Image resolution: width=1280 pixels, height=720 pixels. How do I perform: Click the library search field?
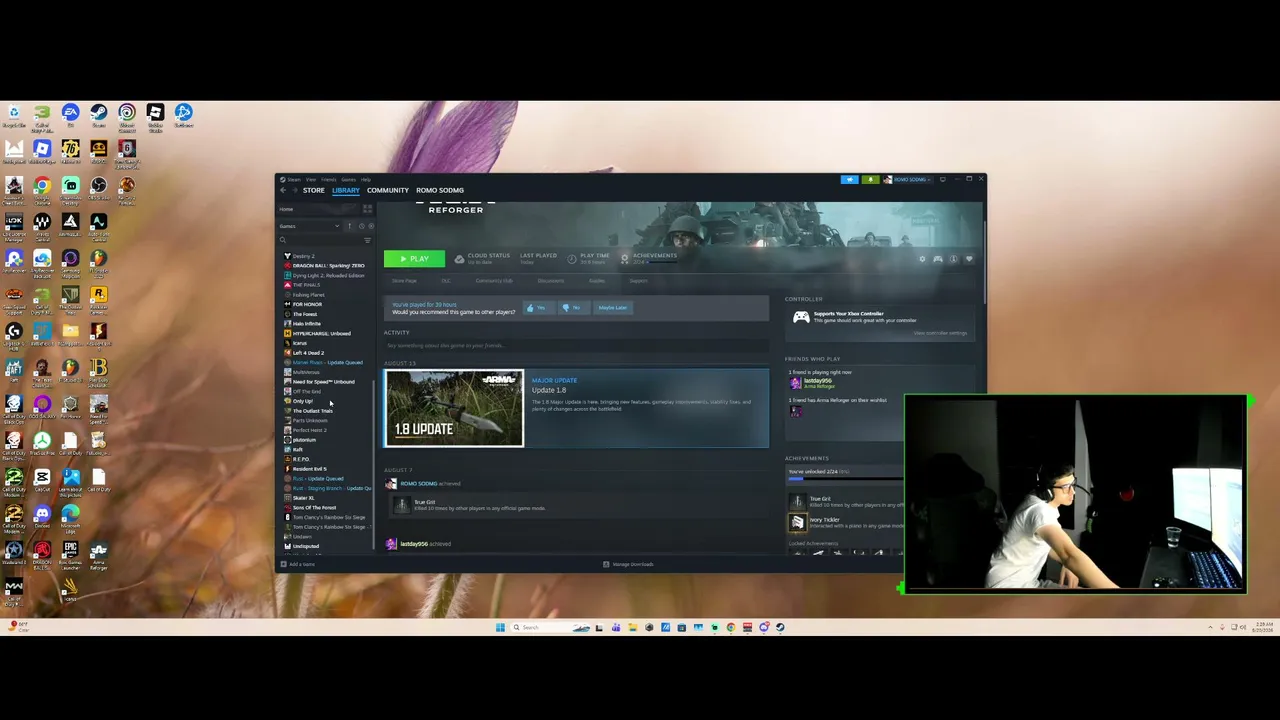[x=320, y=240]
